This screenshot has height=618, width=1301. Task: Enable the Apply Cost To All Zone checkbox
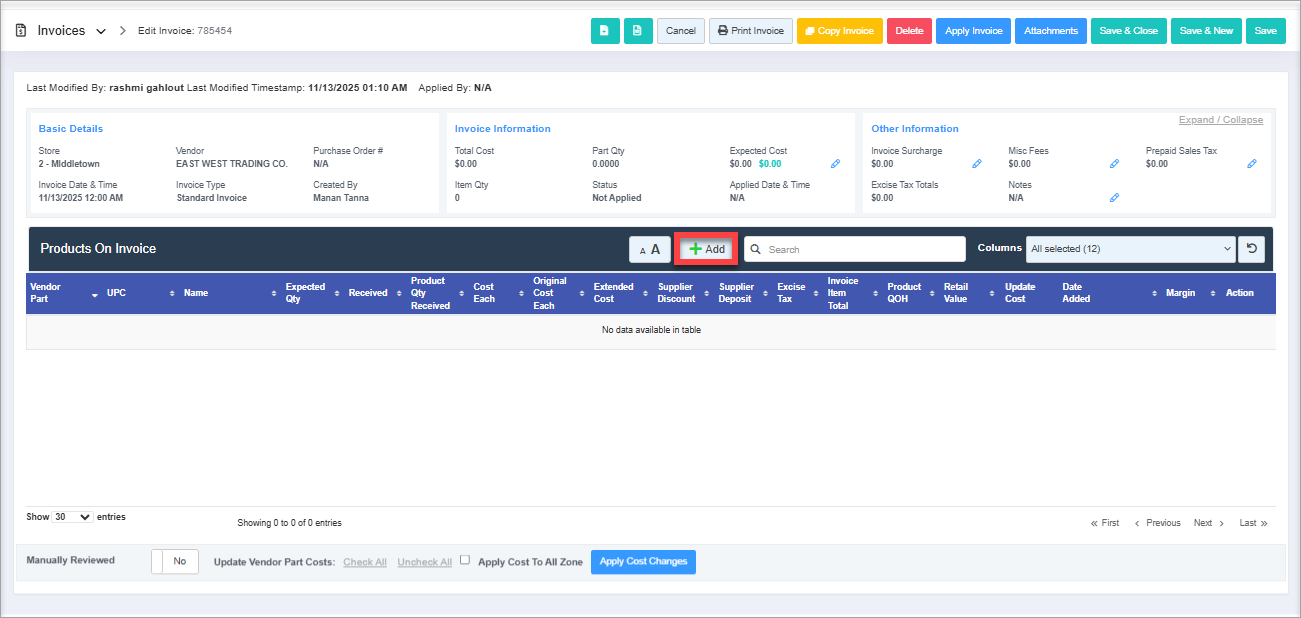click(x=465, y=561)
